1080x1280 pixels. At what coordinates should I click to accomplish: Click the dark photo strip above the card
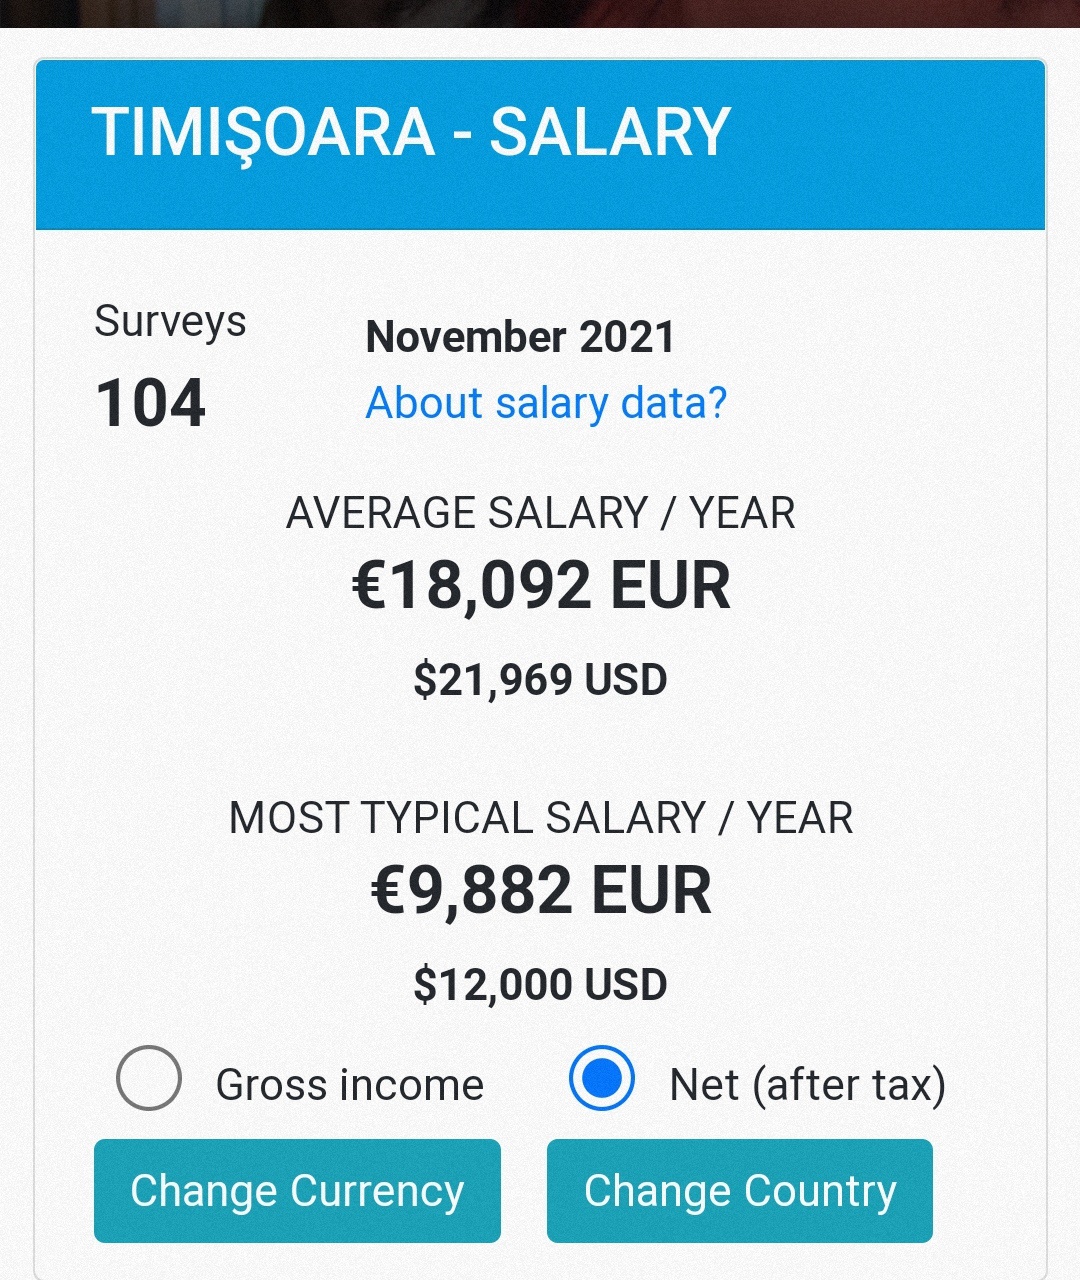pyautogui.click(x=540, y=12)
